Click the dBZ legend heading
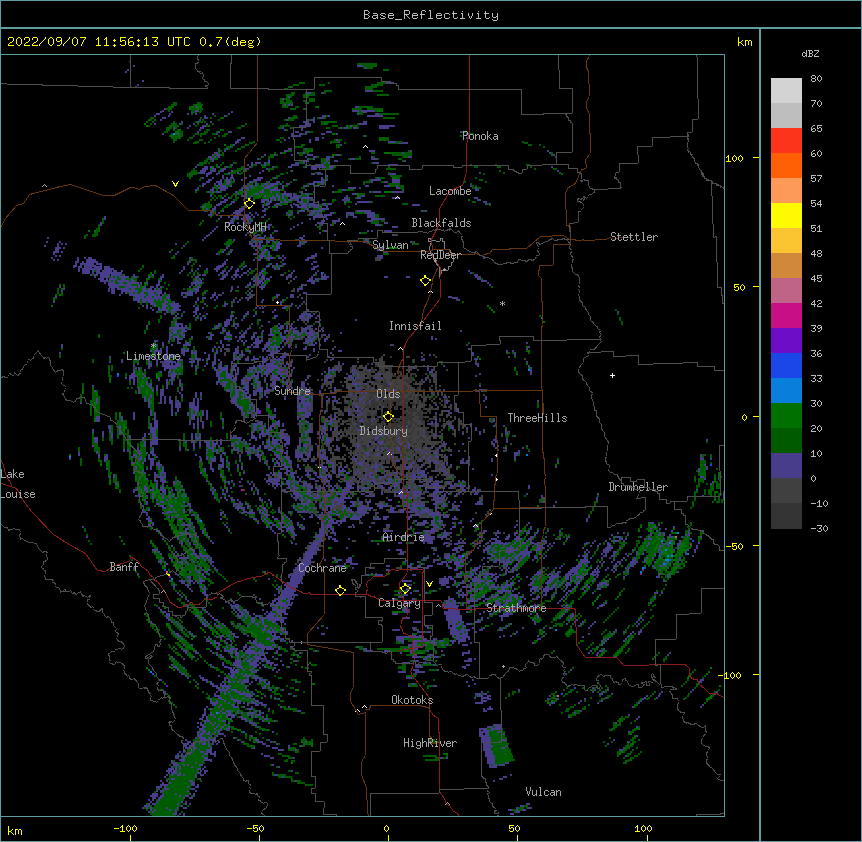Screen dimensions: 862x842 (810, 53)
